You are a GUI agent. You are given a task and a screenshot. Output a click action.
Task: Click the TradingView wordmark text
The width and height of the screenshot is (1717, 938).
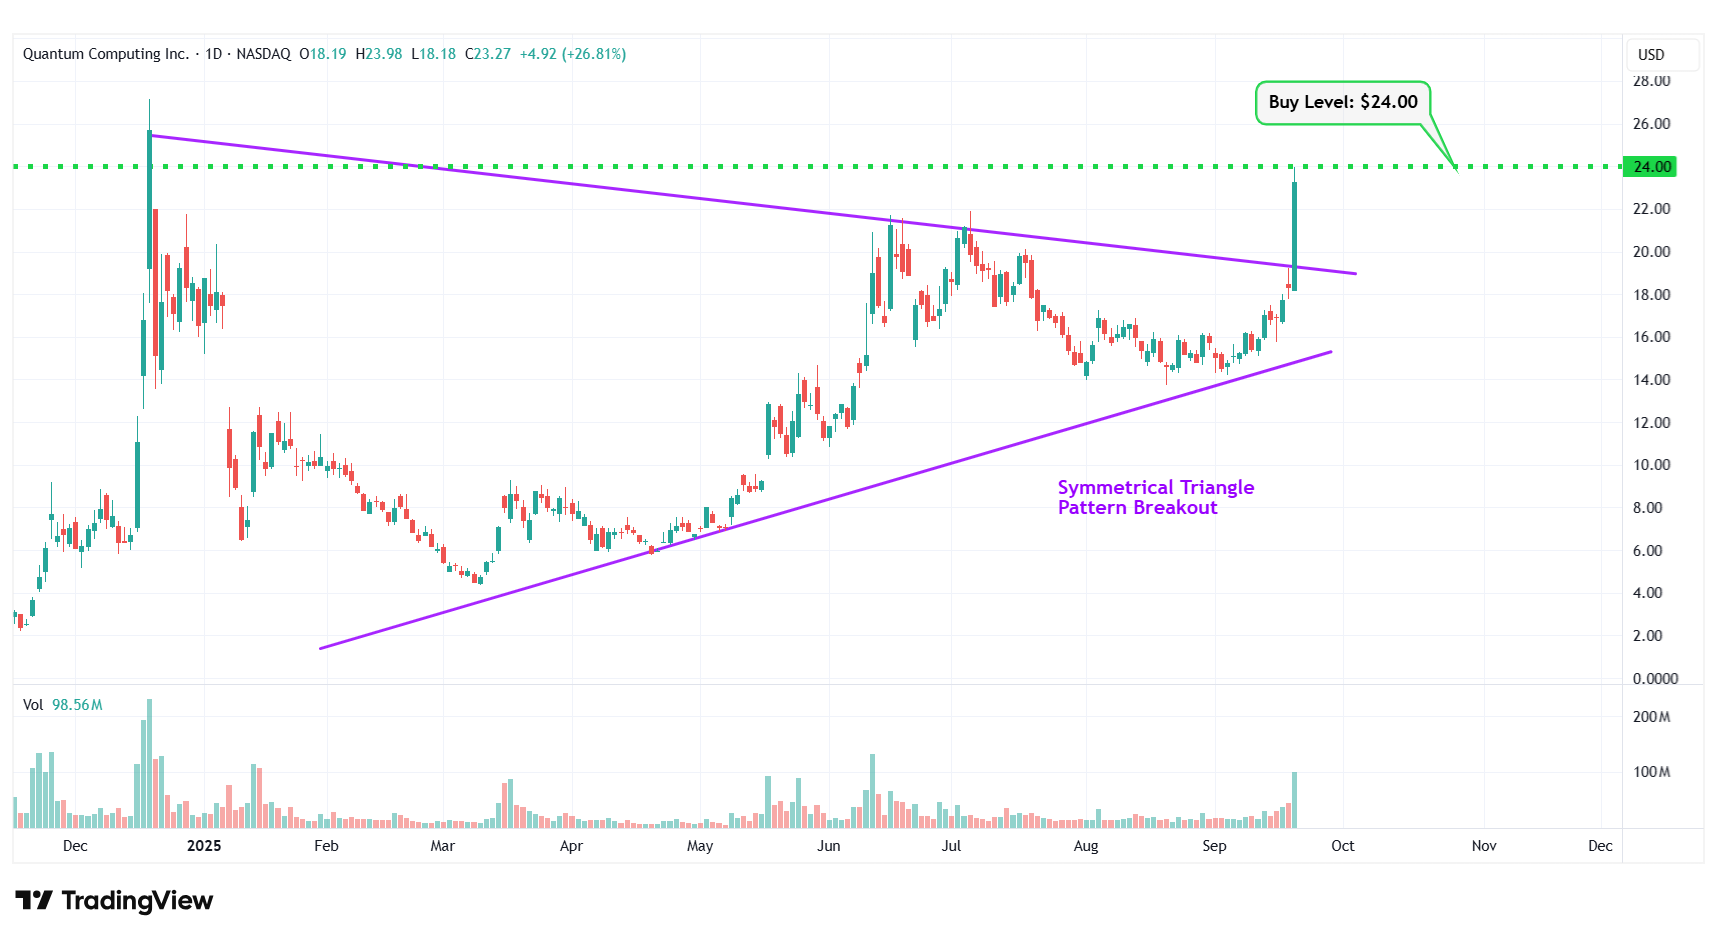pos(137,901)
